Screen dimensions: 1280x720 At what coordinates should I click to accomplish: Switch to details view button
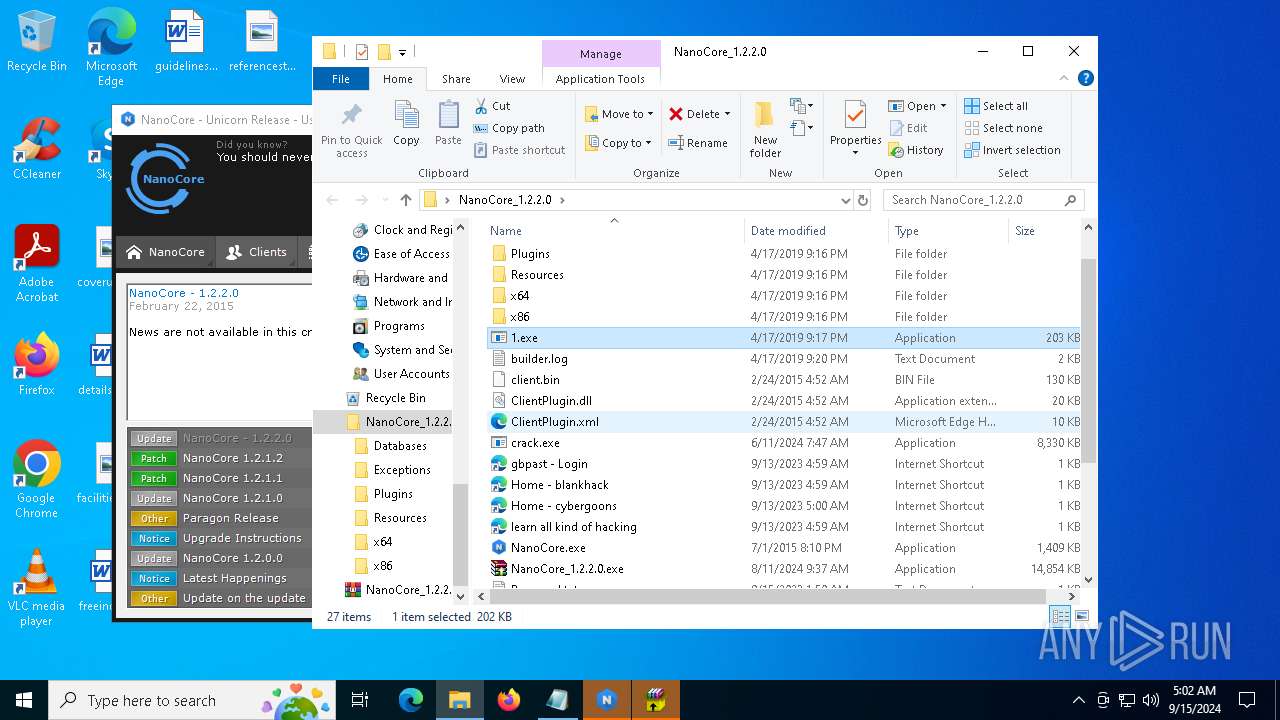click(1060, 617)
